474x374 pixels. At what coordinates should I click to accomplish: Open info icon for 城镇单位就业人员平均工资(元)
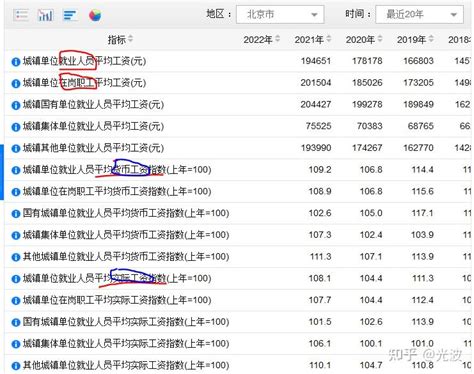[16, 62]
